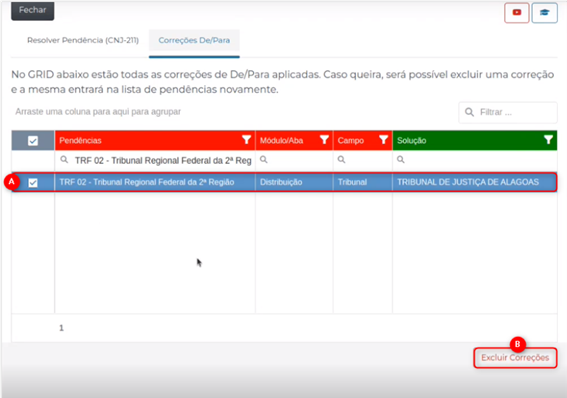Select the Tribunal cell in Campo column
The width and height of the screenshot is (567, 398).
363,182
